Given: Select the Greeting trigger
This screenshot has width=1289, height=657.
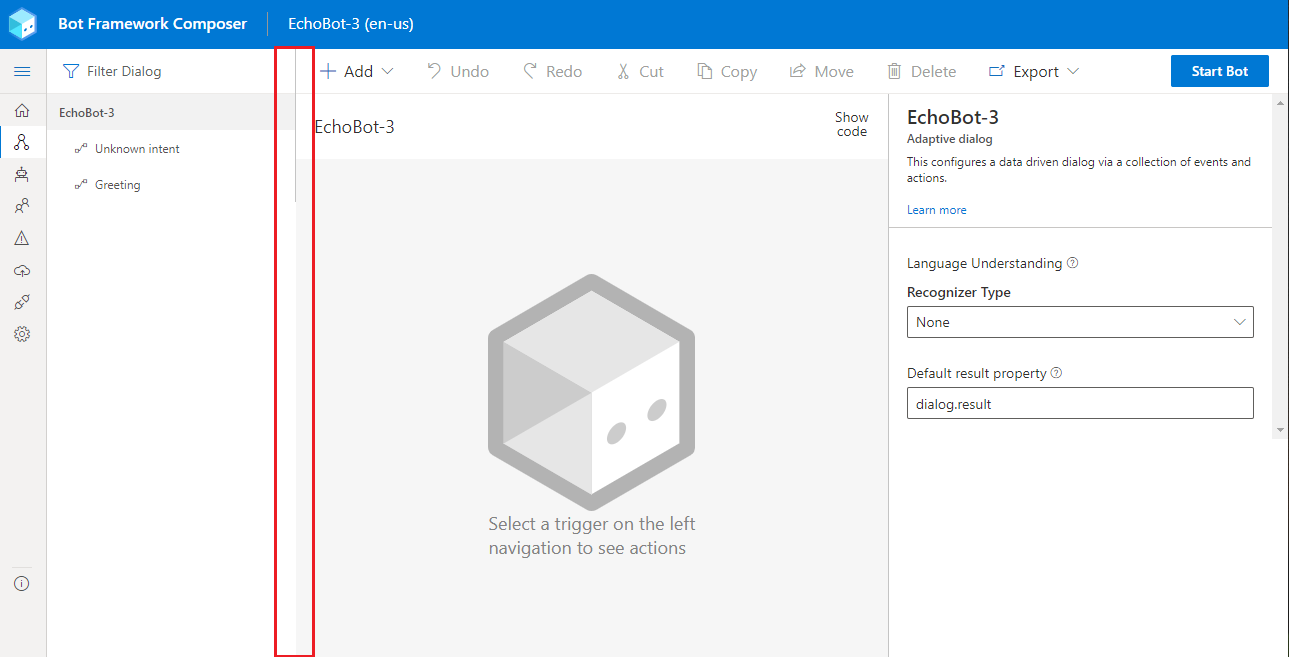Looking at the screenshot, I should [118, 184].
